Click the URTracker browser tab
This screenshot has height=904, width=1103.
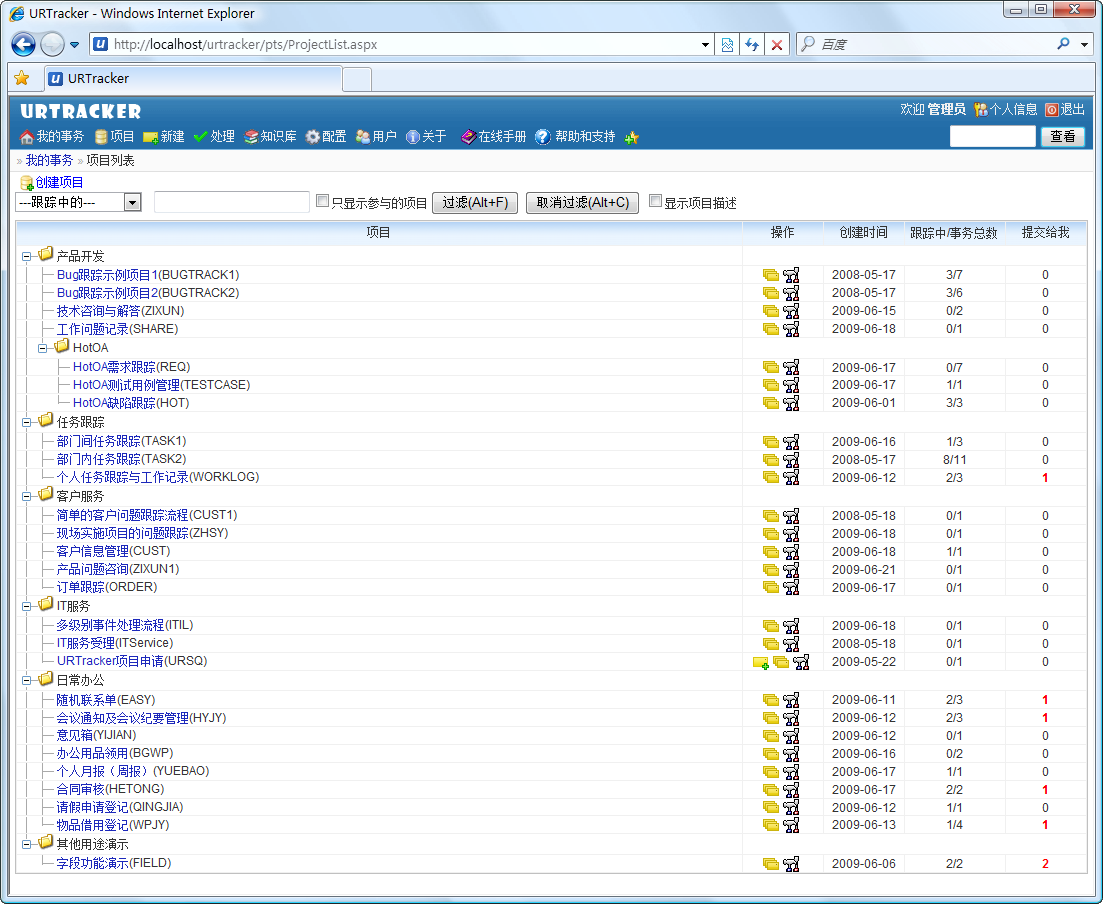193,79
